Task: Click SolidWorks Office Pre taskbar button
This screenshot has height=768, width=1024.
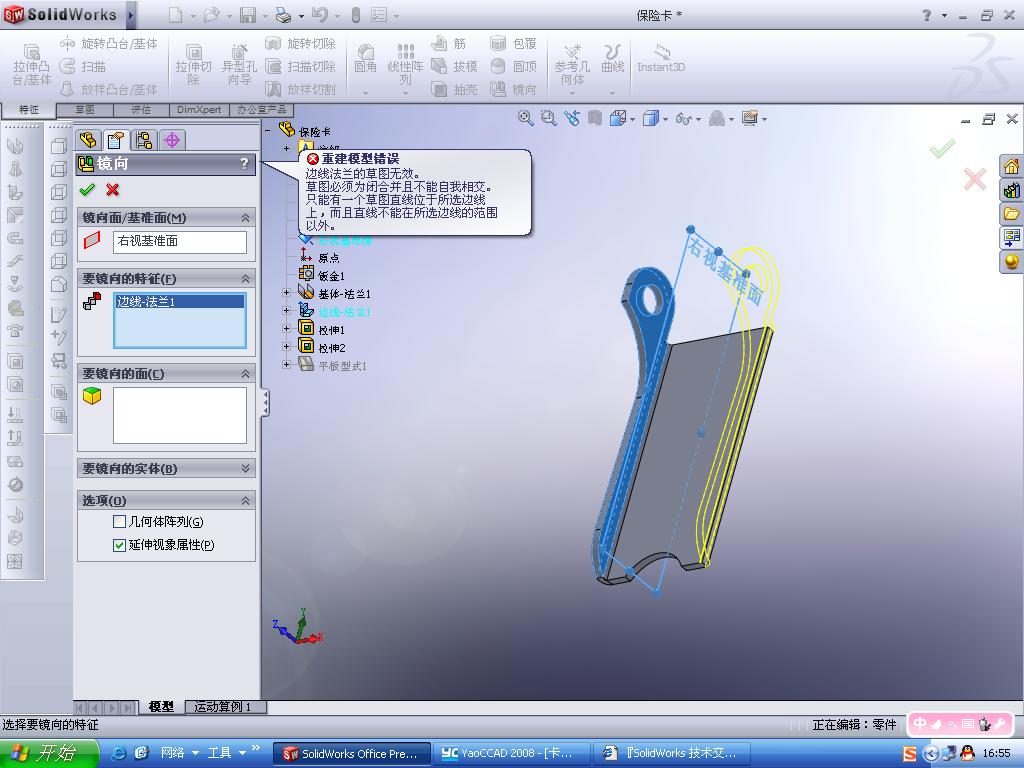Action: click(x=351, y=753)
